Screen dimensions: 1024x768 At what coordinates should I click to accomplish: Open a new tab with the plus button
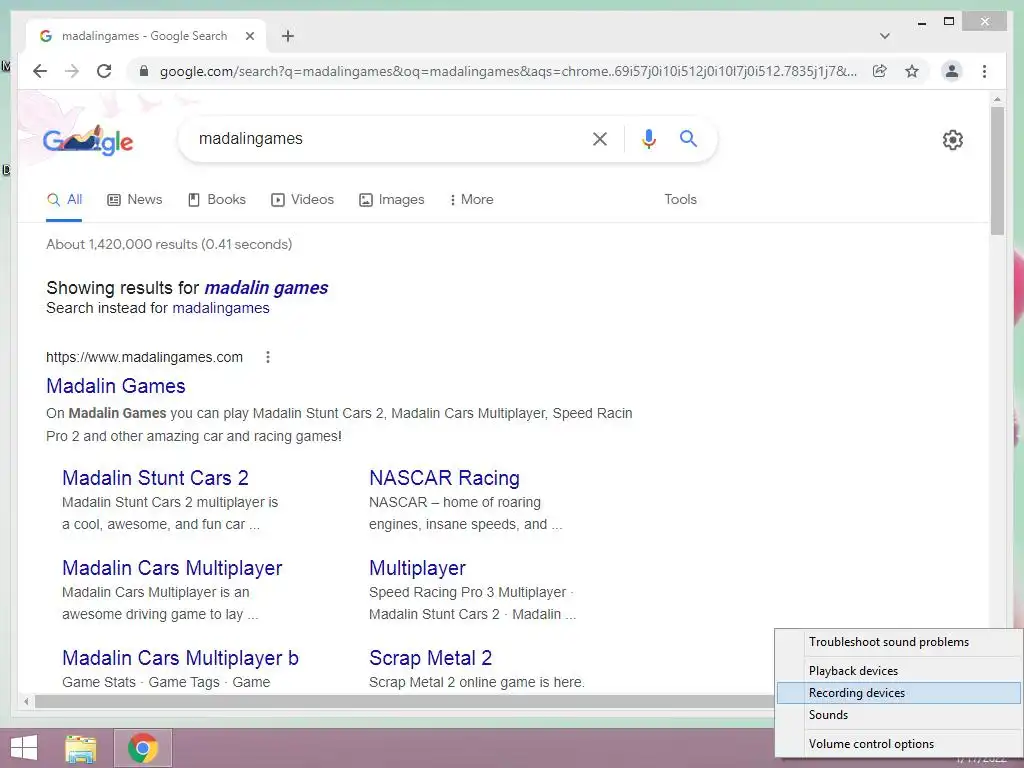[287, 36]
